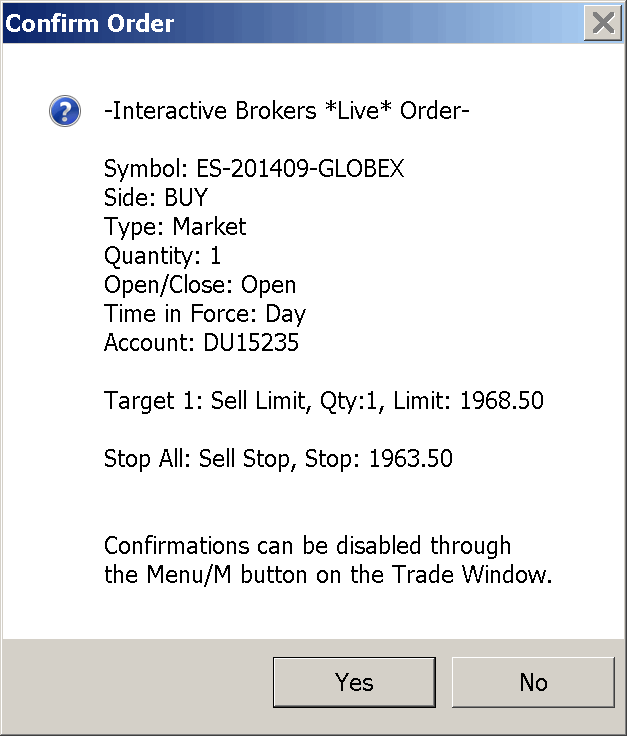Click the Confirm Order title bar text
Screen dimensions: 627x736
(90, 23)
